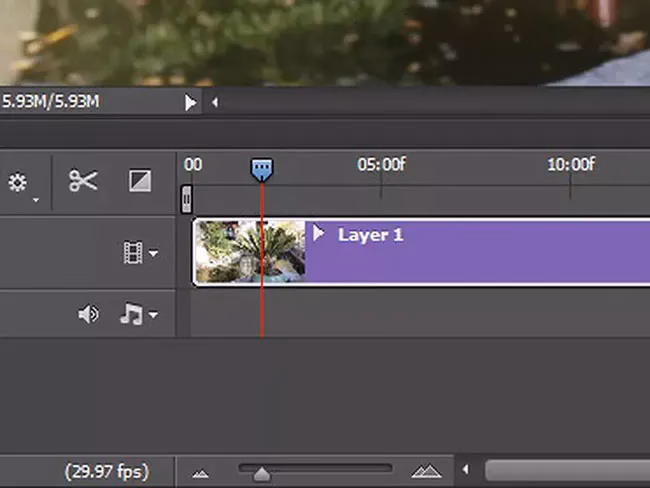The width and height of the screenshot is (650, 488).
Task: Expand the Layer 1 clip triangle
Action: tap(319, 233)
